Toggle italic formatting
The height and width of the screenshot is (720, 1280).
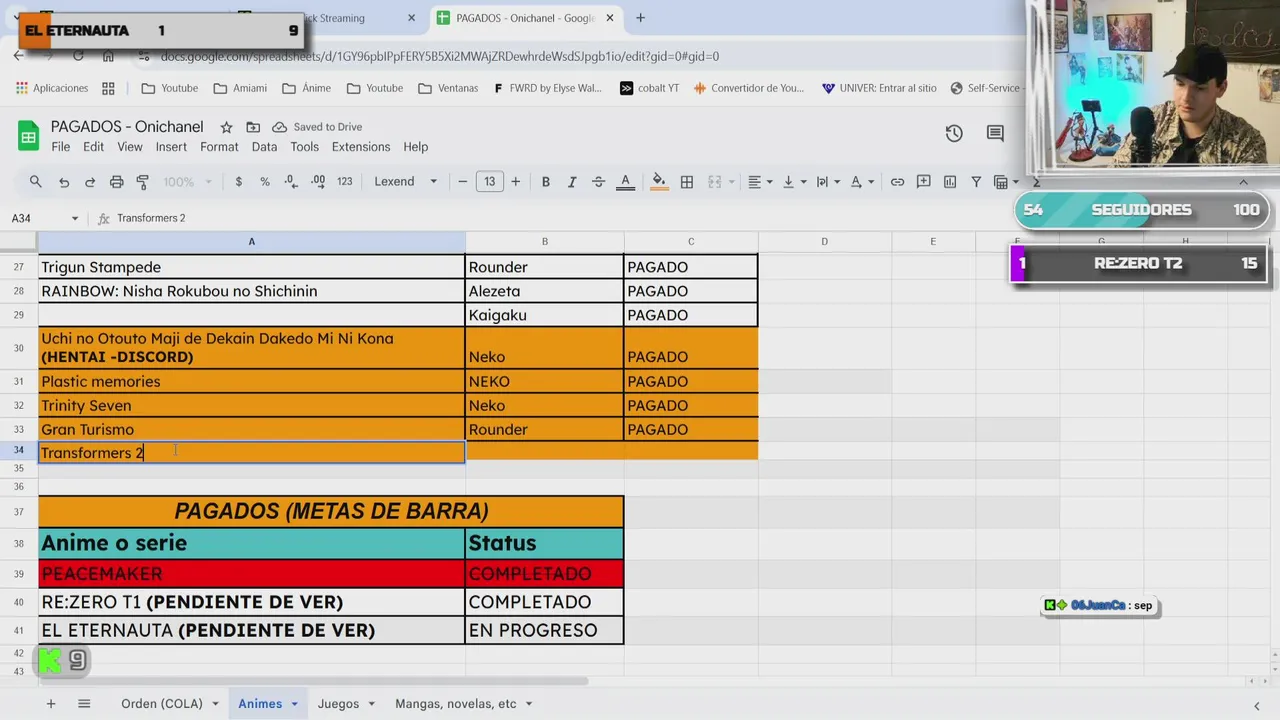(x=572, y=182)
